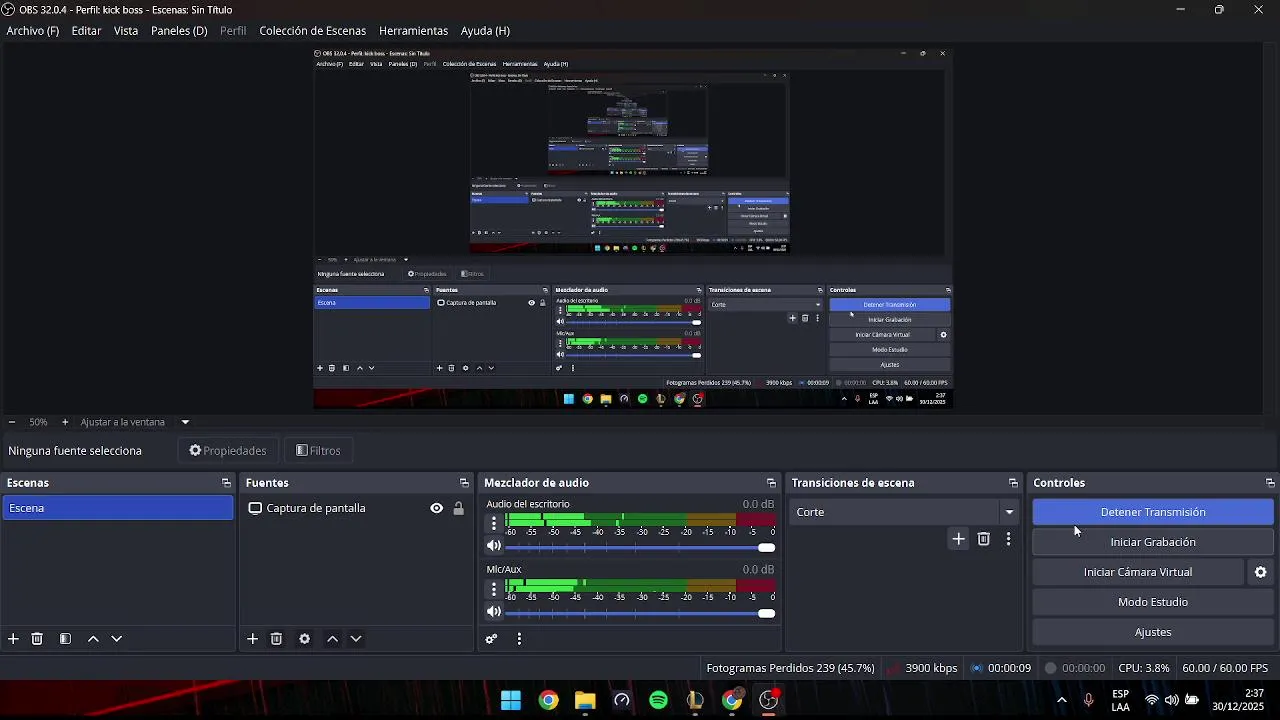
Task: Open virtual camera settings gear
Action: pos(1261,572)
